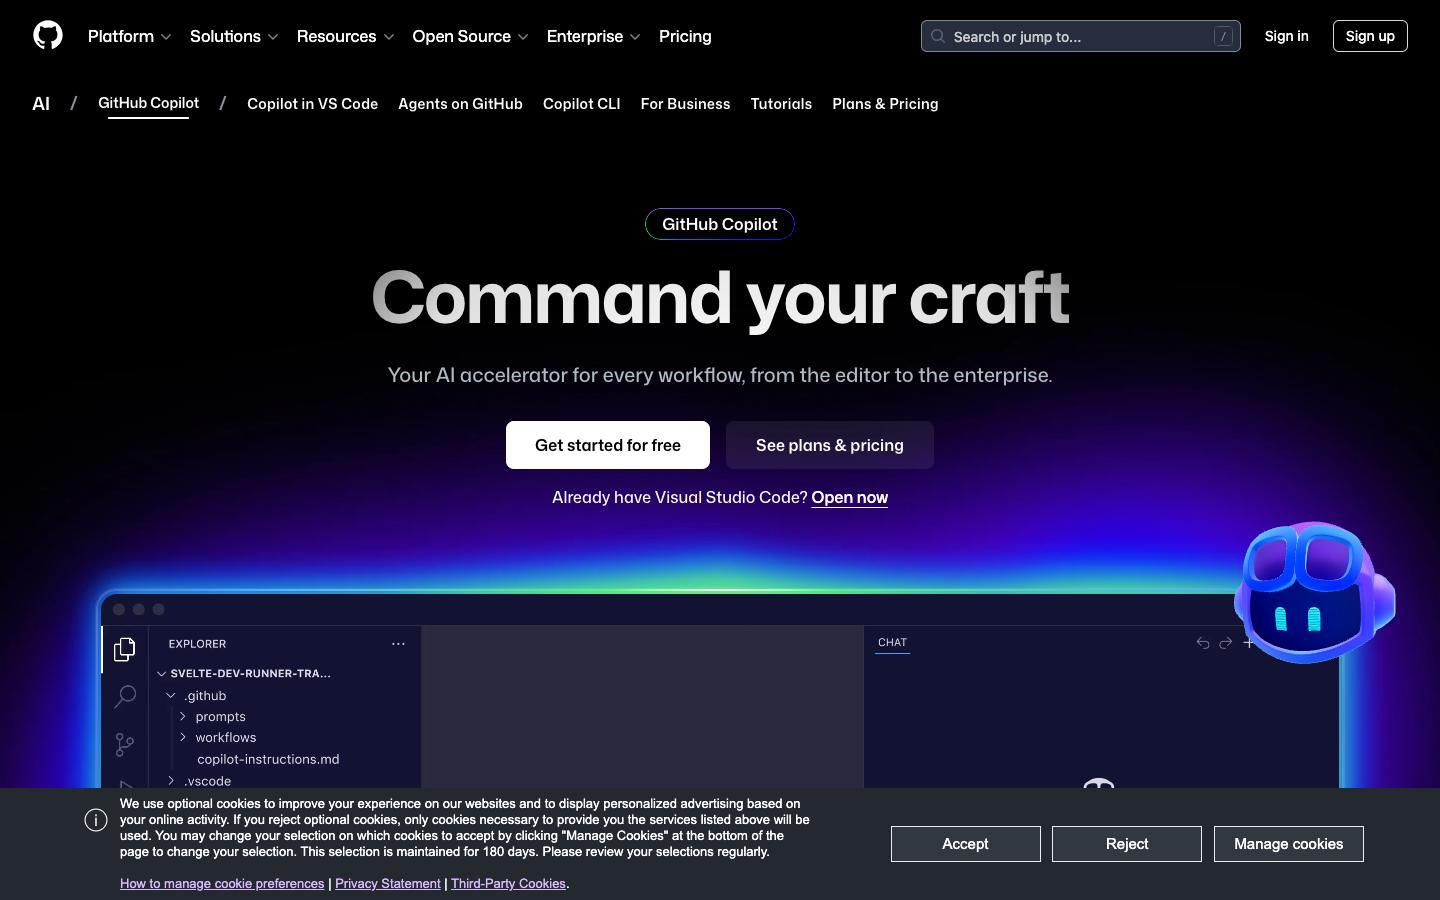Image resolution: width=1440 pixels, height=900 pixels.
Task: Click the GitHub logo
Action: [x=47, y=36]
